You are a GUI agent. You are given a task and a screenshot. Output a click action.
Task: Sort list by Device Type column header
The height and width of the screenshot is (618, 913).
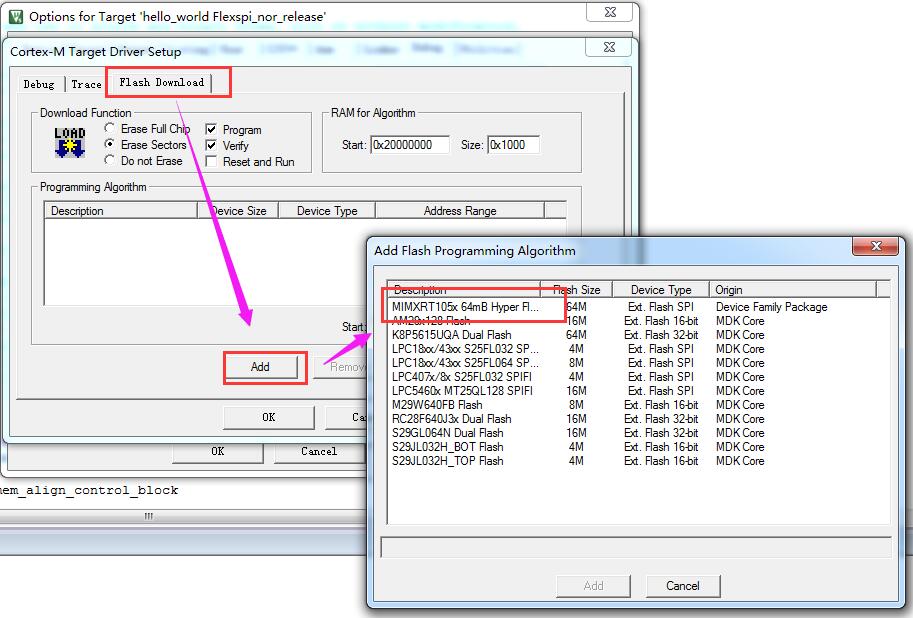click(660, 290)
